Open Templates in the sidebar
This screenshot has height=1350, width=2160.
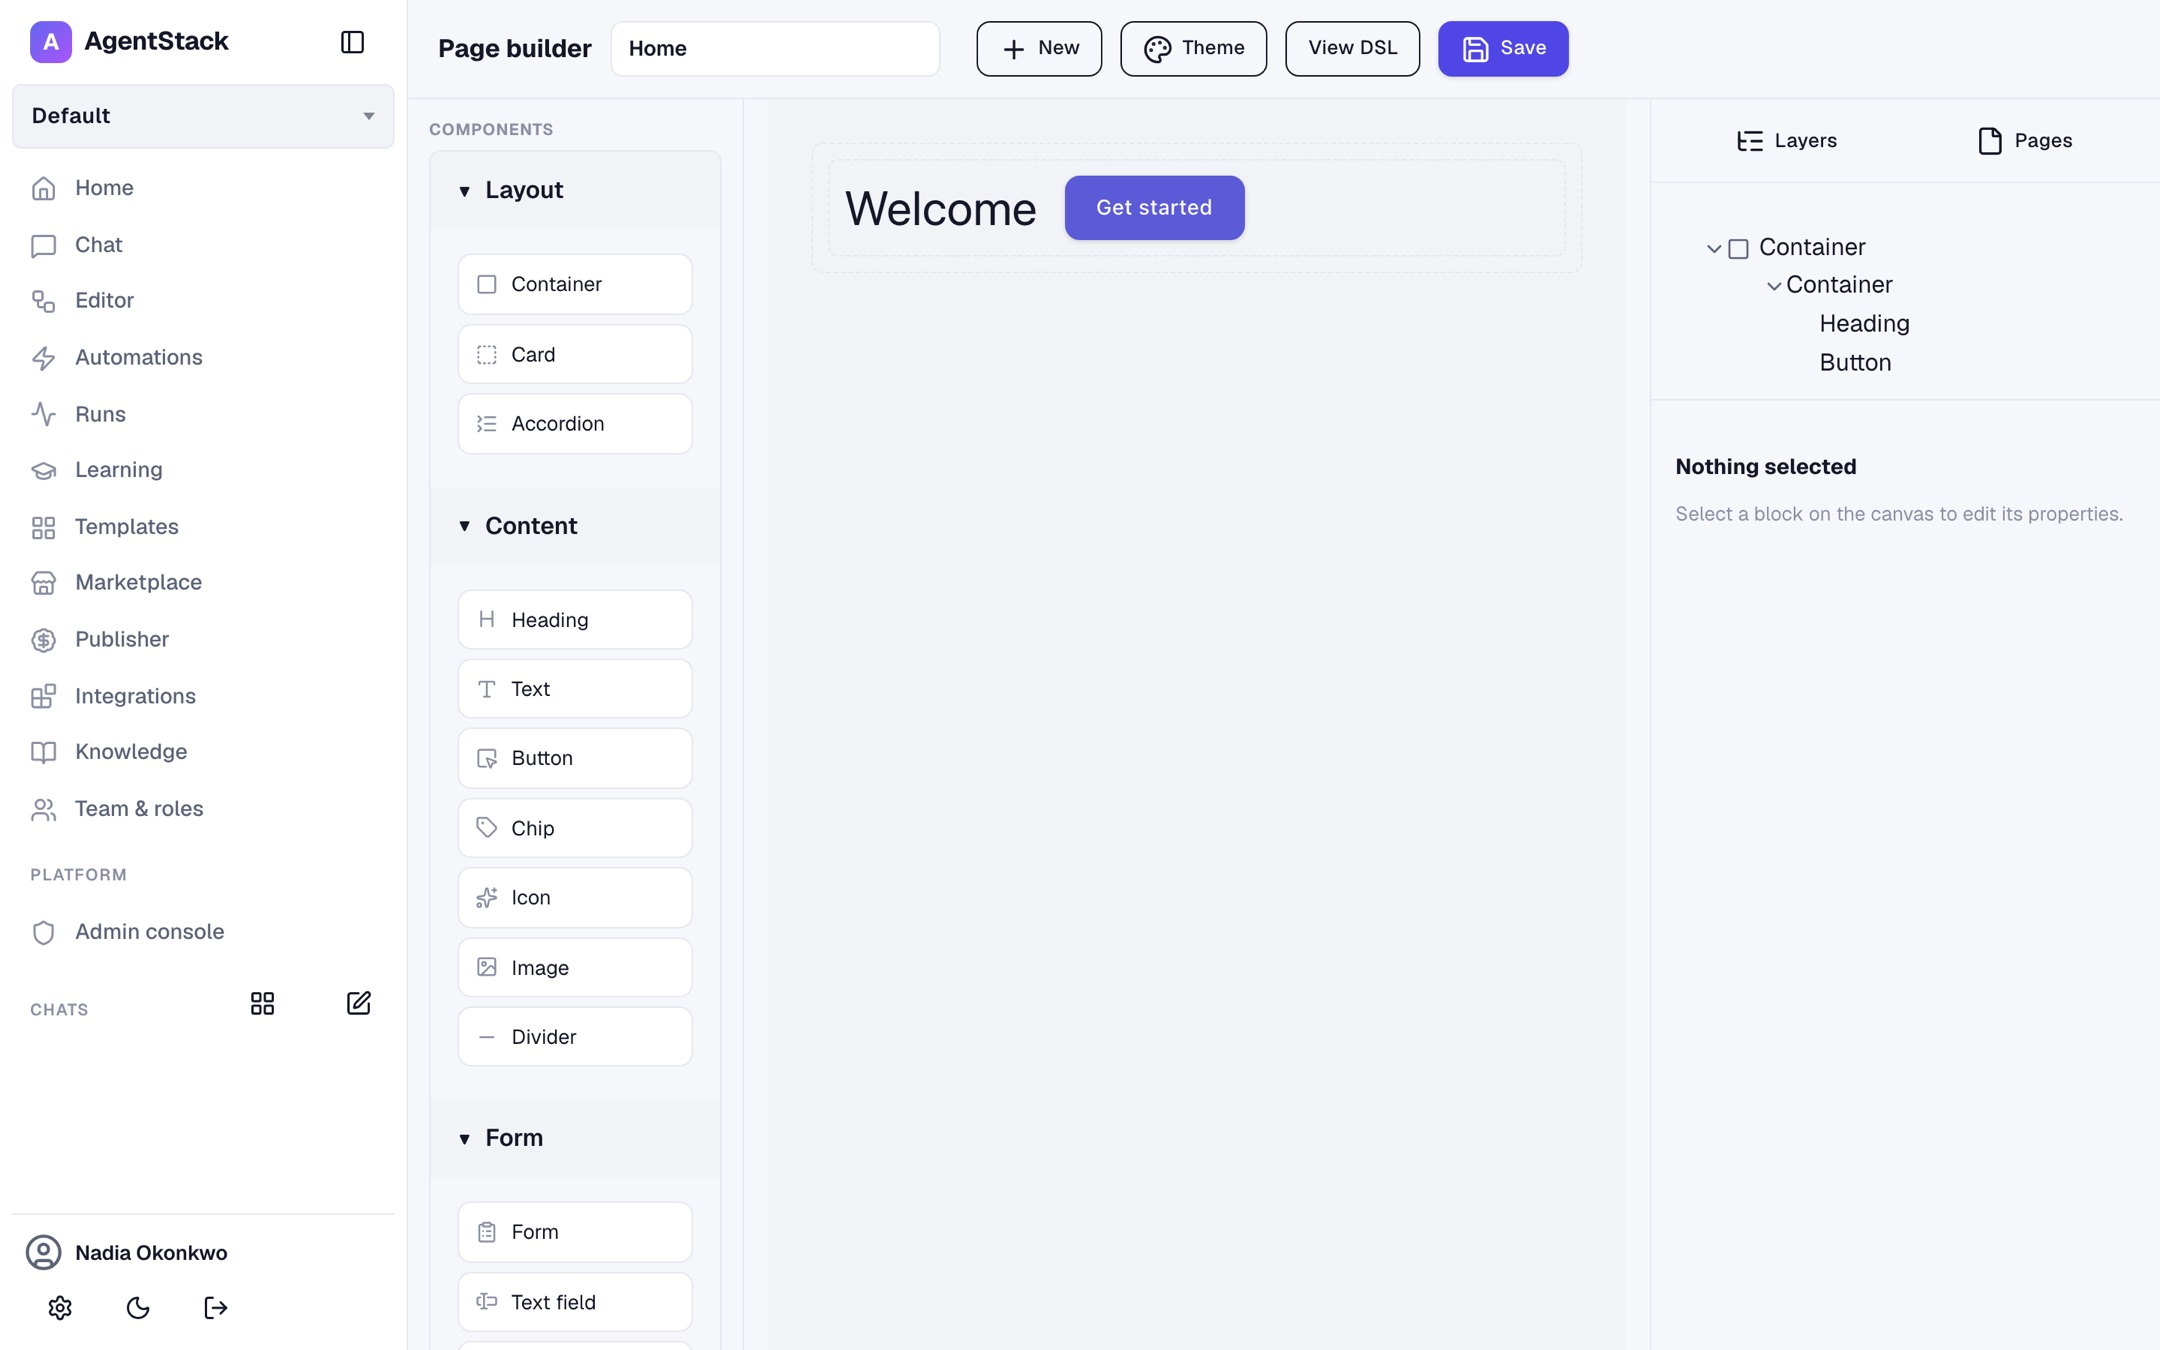pyautogui.click(x=203, y=527)
